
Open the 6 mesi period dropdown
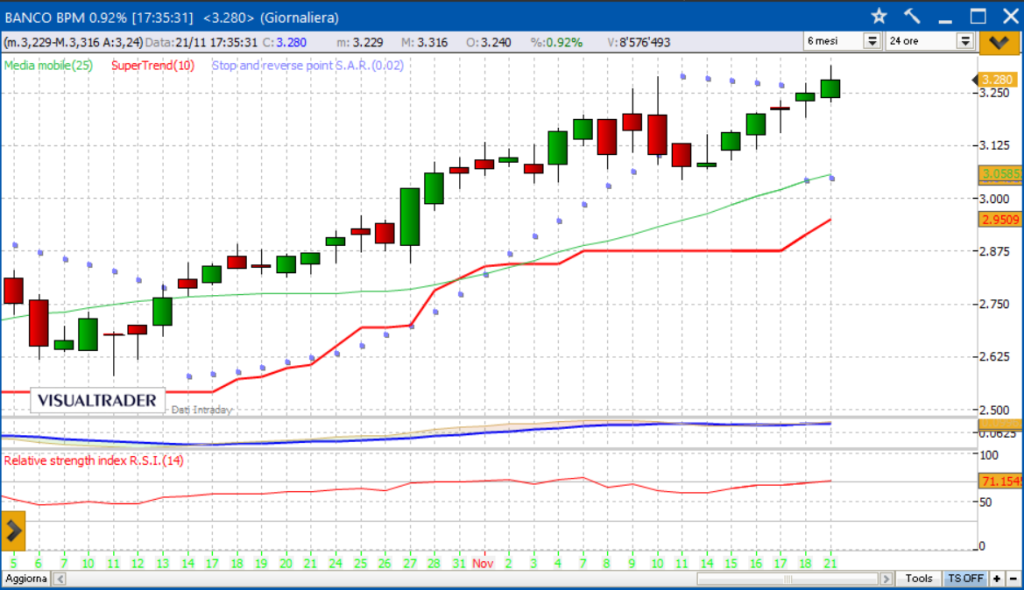pos(842,41)
